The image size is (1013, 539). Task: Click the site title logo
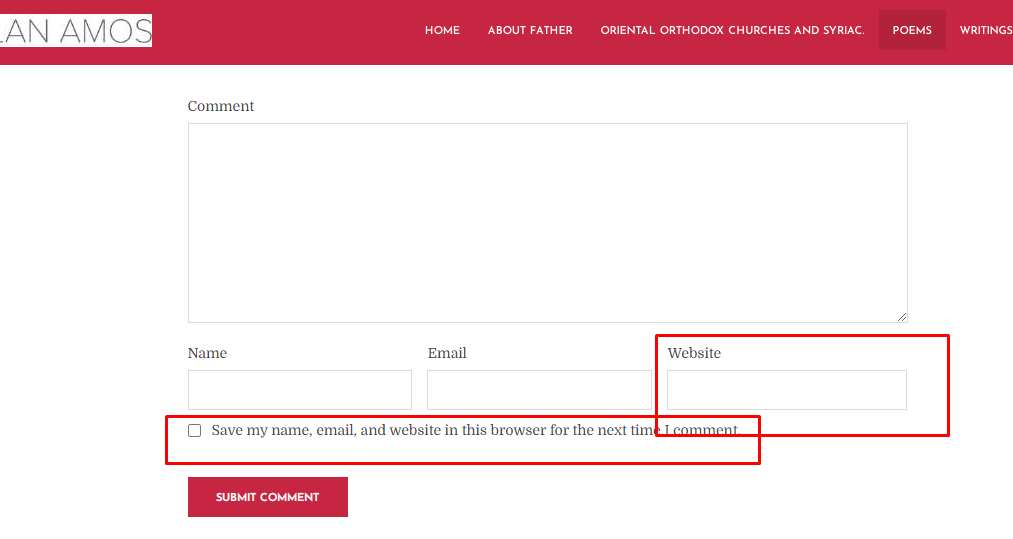tap(76, 30)
